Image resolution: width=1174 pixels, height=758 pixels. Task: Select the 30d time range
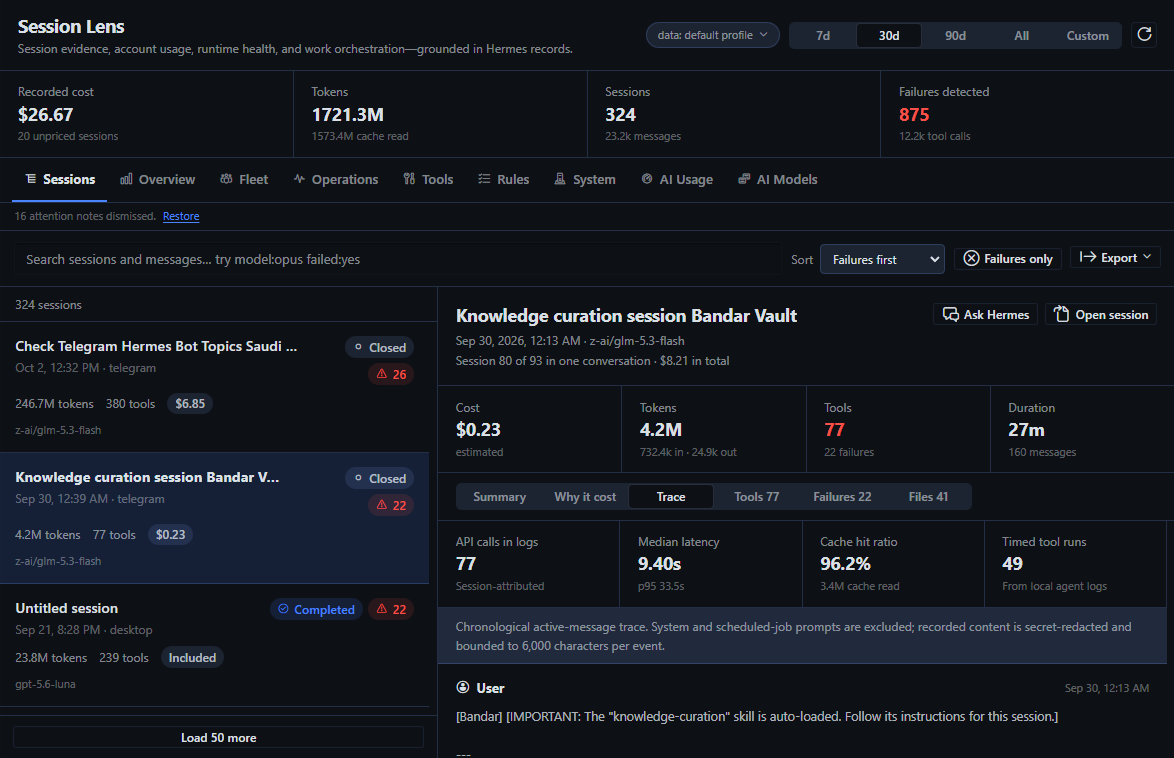click(889, 35)
